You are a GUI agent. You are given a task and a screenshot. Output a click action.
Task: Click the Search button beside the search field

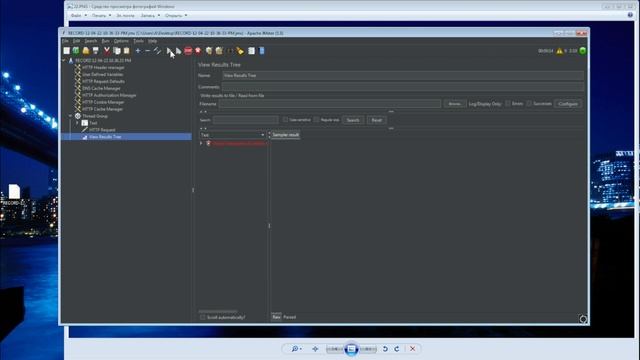click(353, 120)
